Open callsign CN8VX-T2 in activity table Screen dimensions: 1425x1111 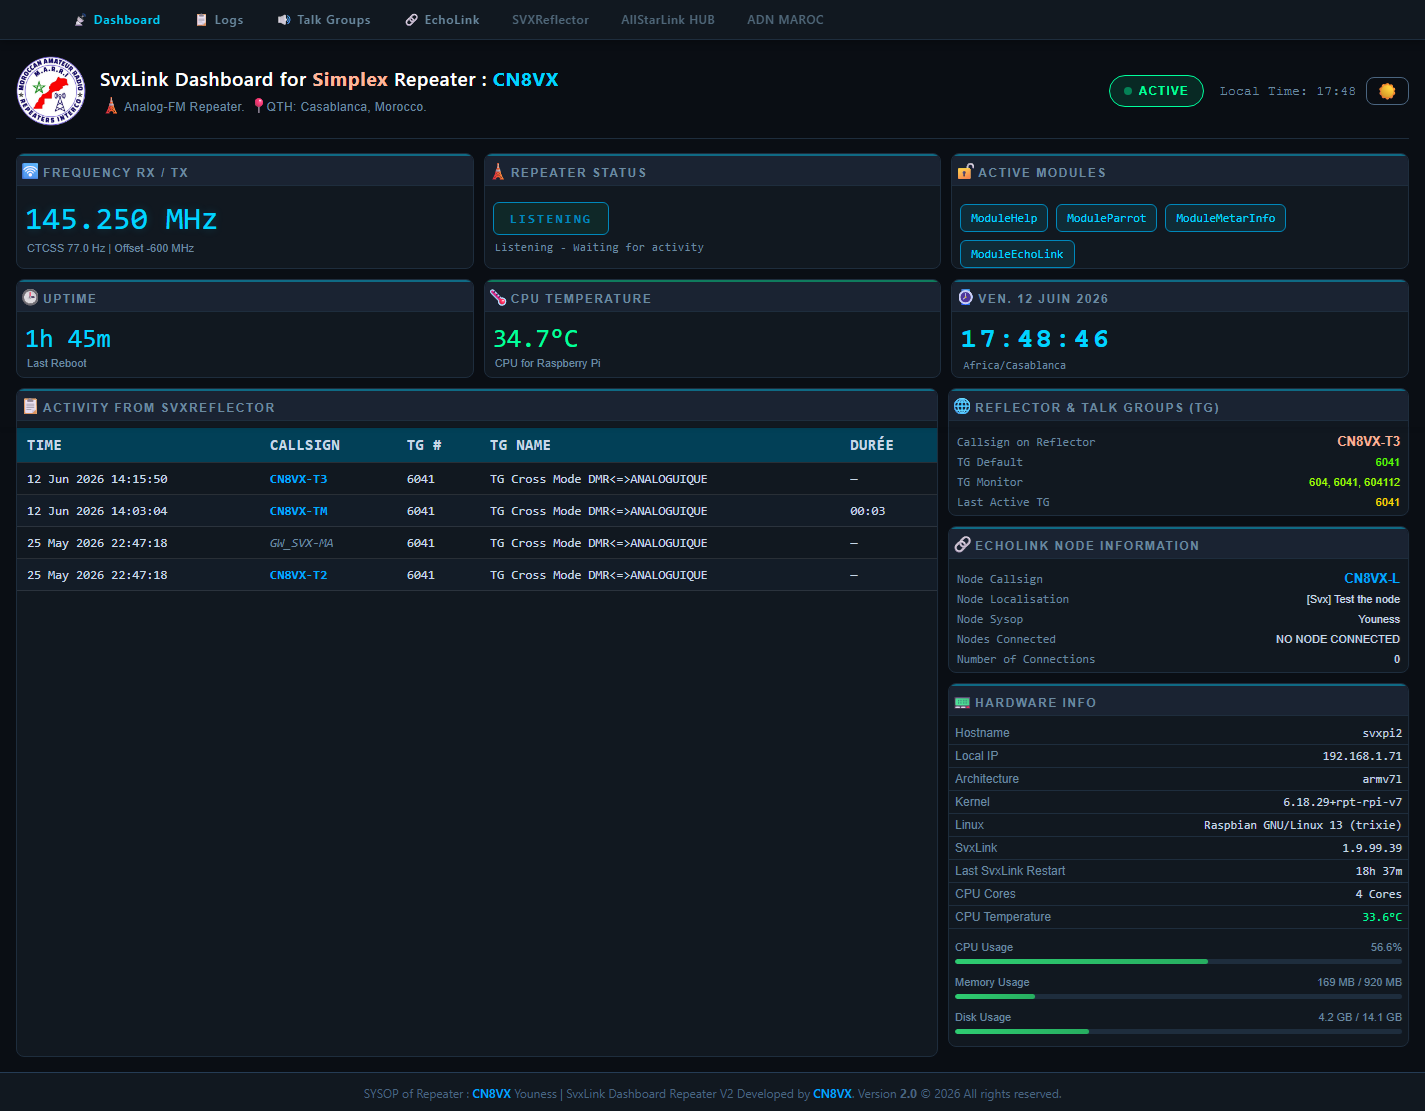point(298,575)
